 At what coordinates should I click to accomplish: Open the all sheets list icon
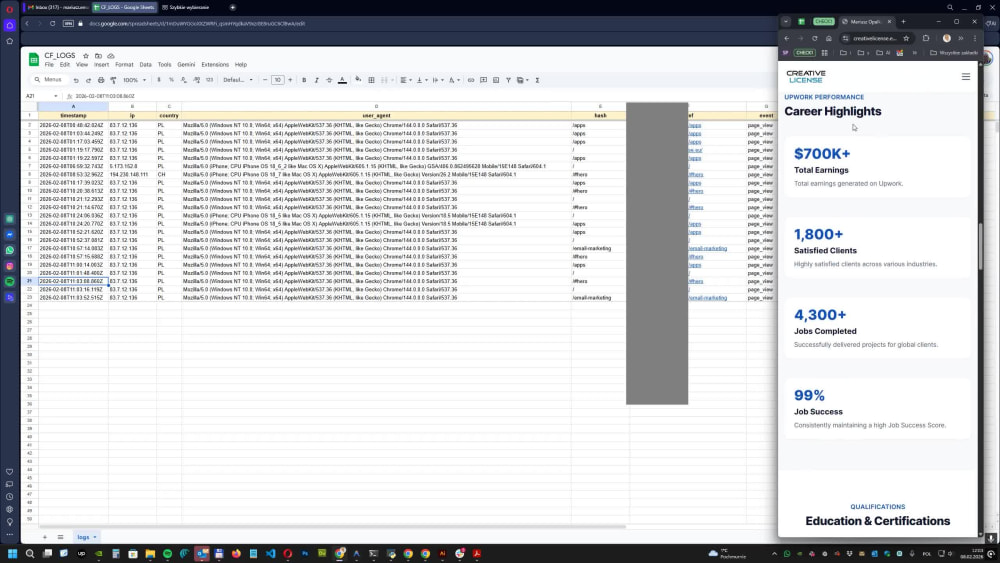(61, 537)
